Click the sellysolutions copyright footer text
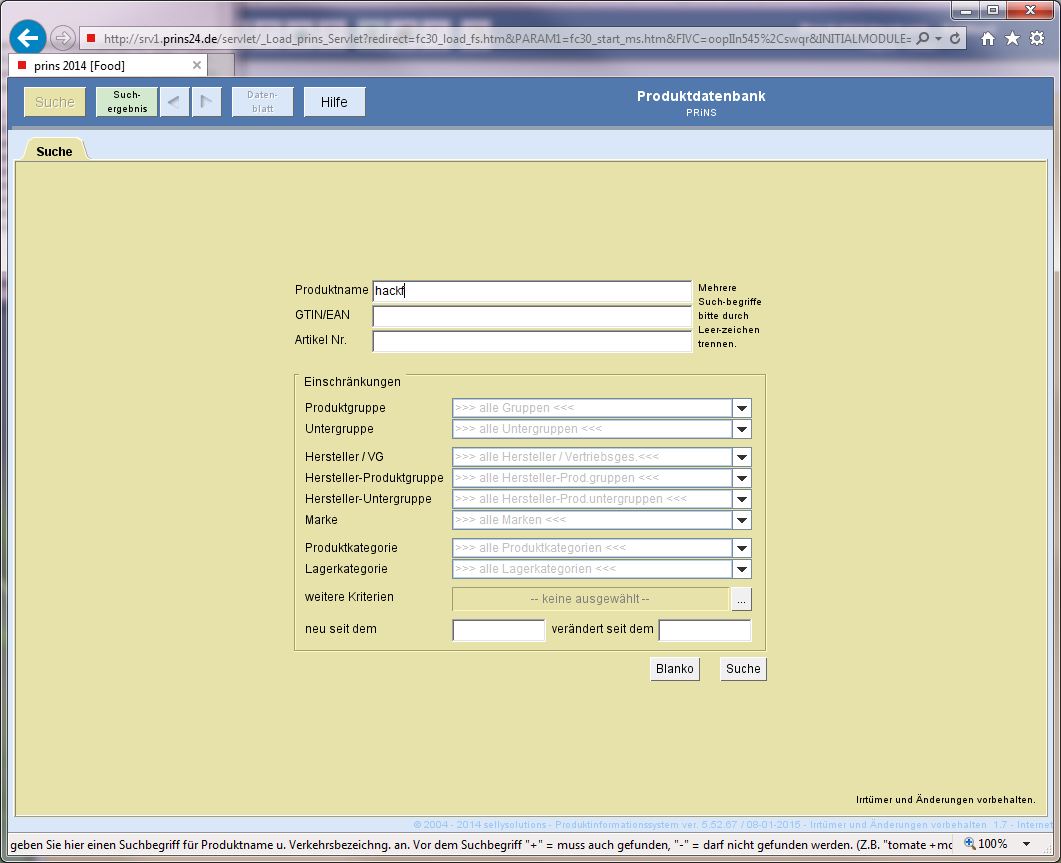The width and height of the screenshot is (1061, 863). pos(733,824)
